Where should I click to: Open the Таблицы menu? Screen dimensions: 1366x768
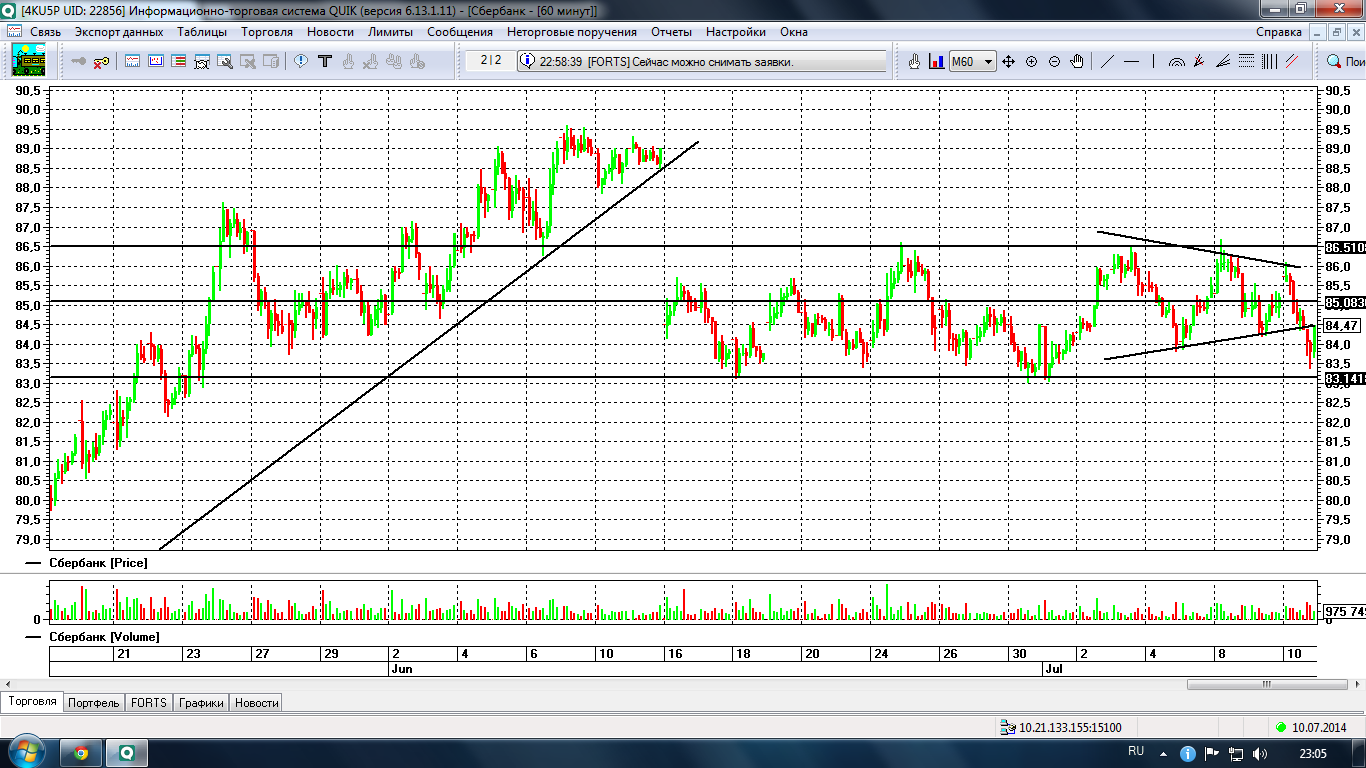tap(202, 32)
